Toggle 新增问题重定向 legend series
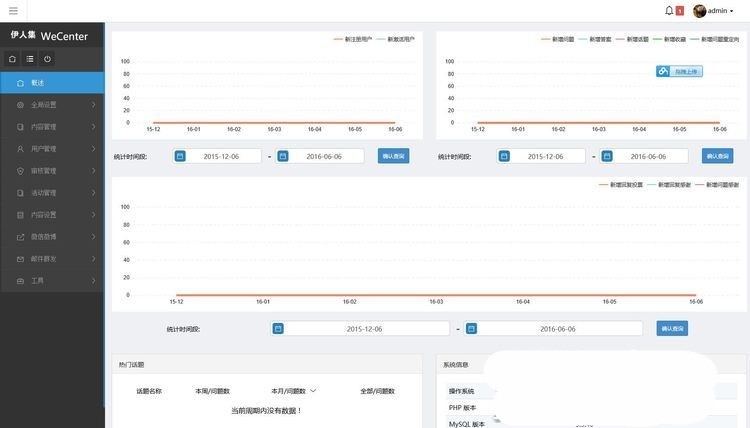This screenshot has height=428, width=750. point(715,39)
